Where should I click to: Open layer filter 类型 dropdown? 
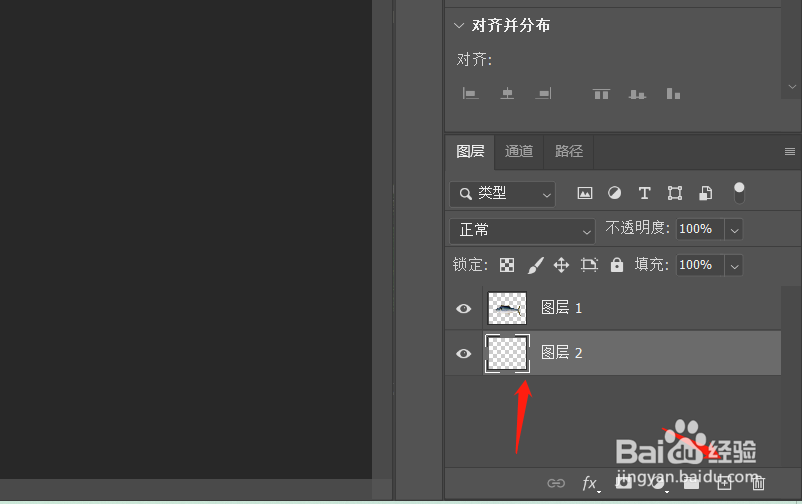502,194
